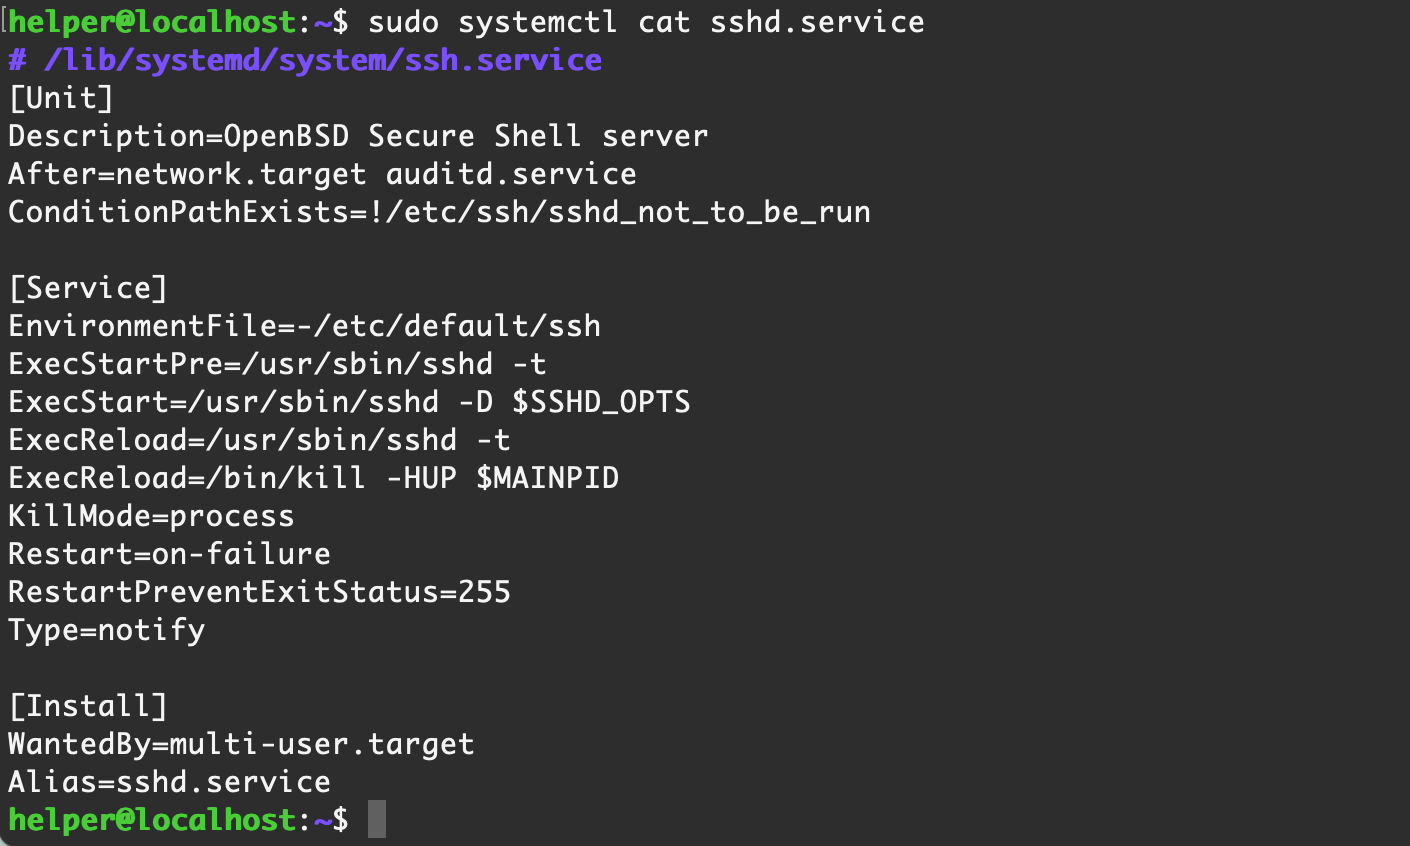Click the RestartPreventExitStatus=255 line
This screenshot has width=1410, height=846.
tap(259, 592)
